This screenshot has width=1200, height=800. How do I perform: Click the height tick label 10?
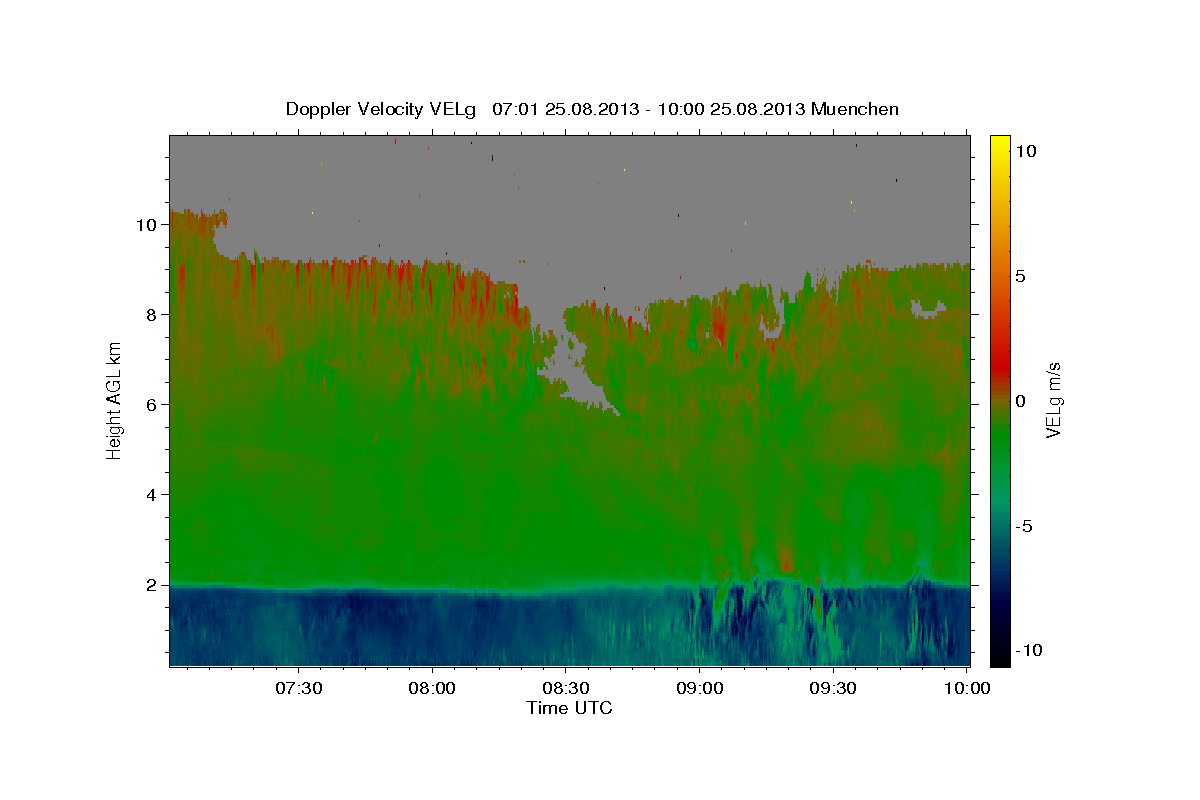[147, 225]
